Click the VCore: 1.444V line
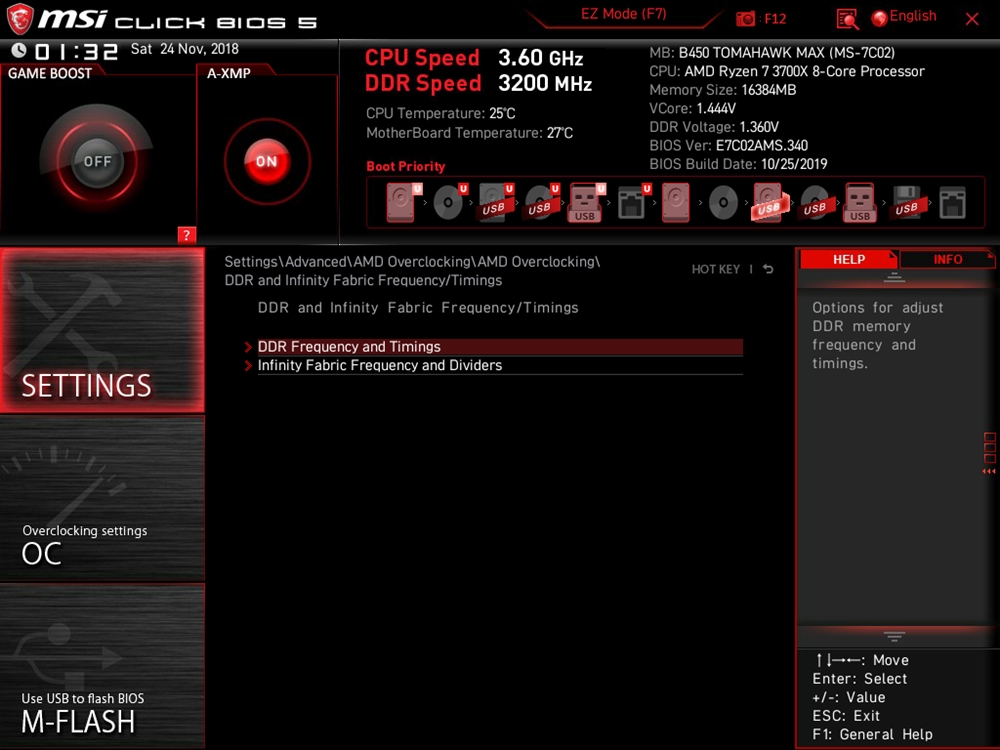Viewport: 1000px width, 750px height. (x=693, y=108)
